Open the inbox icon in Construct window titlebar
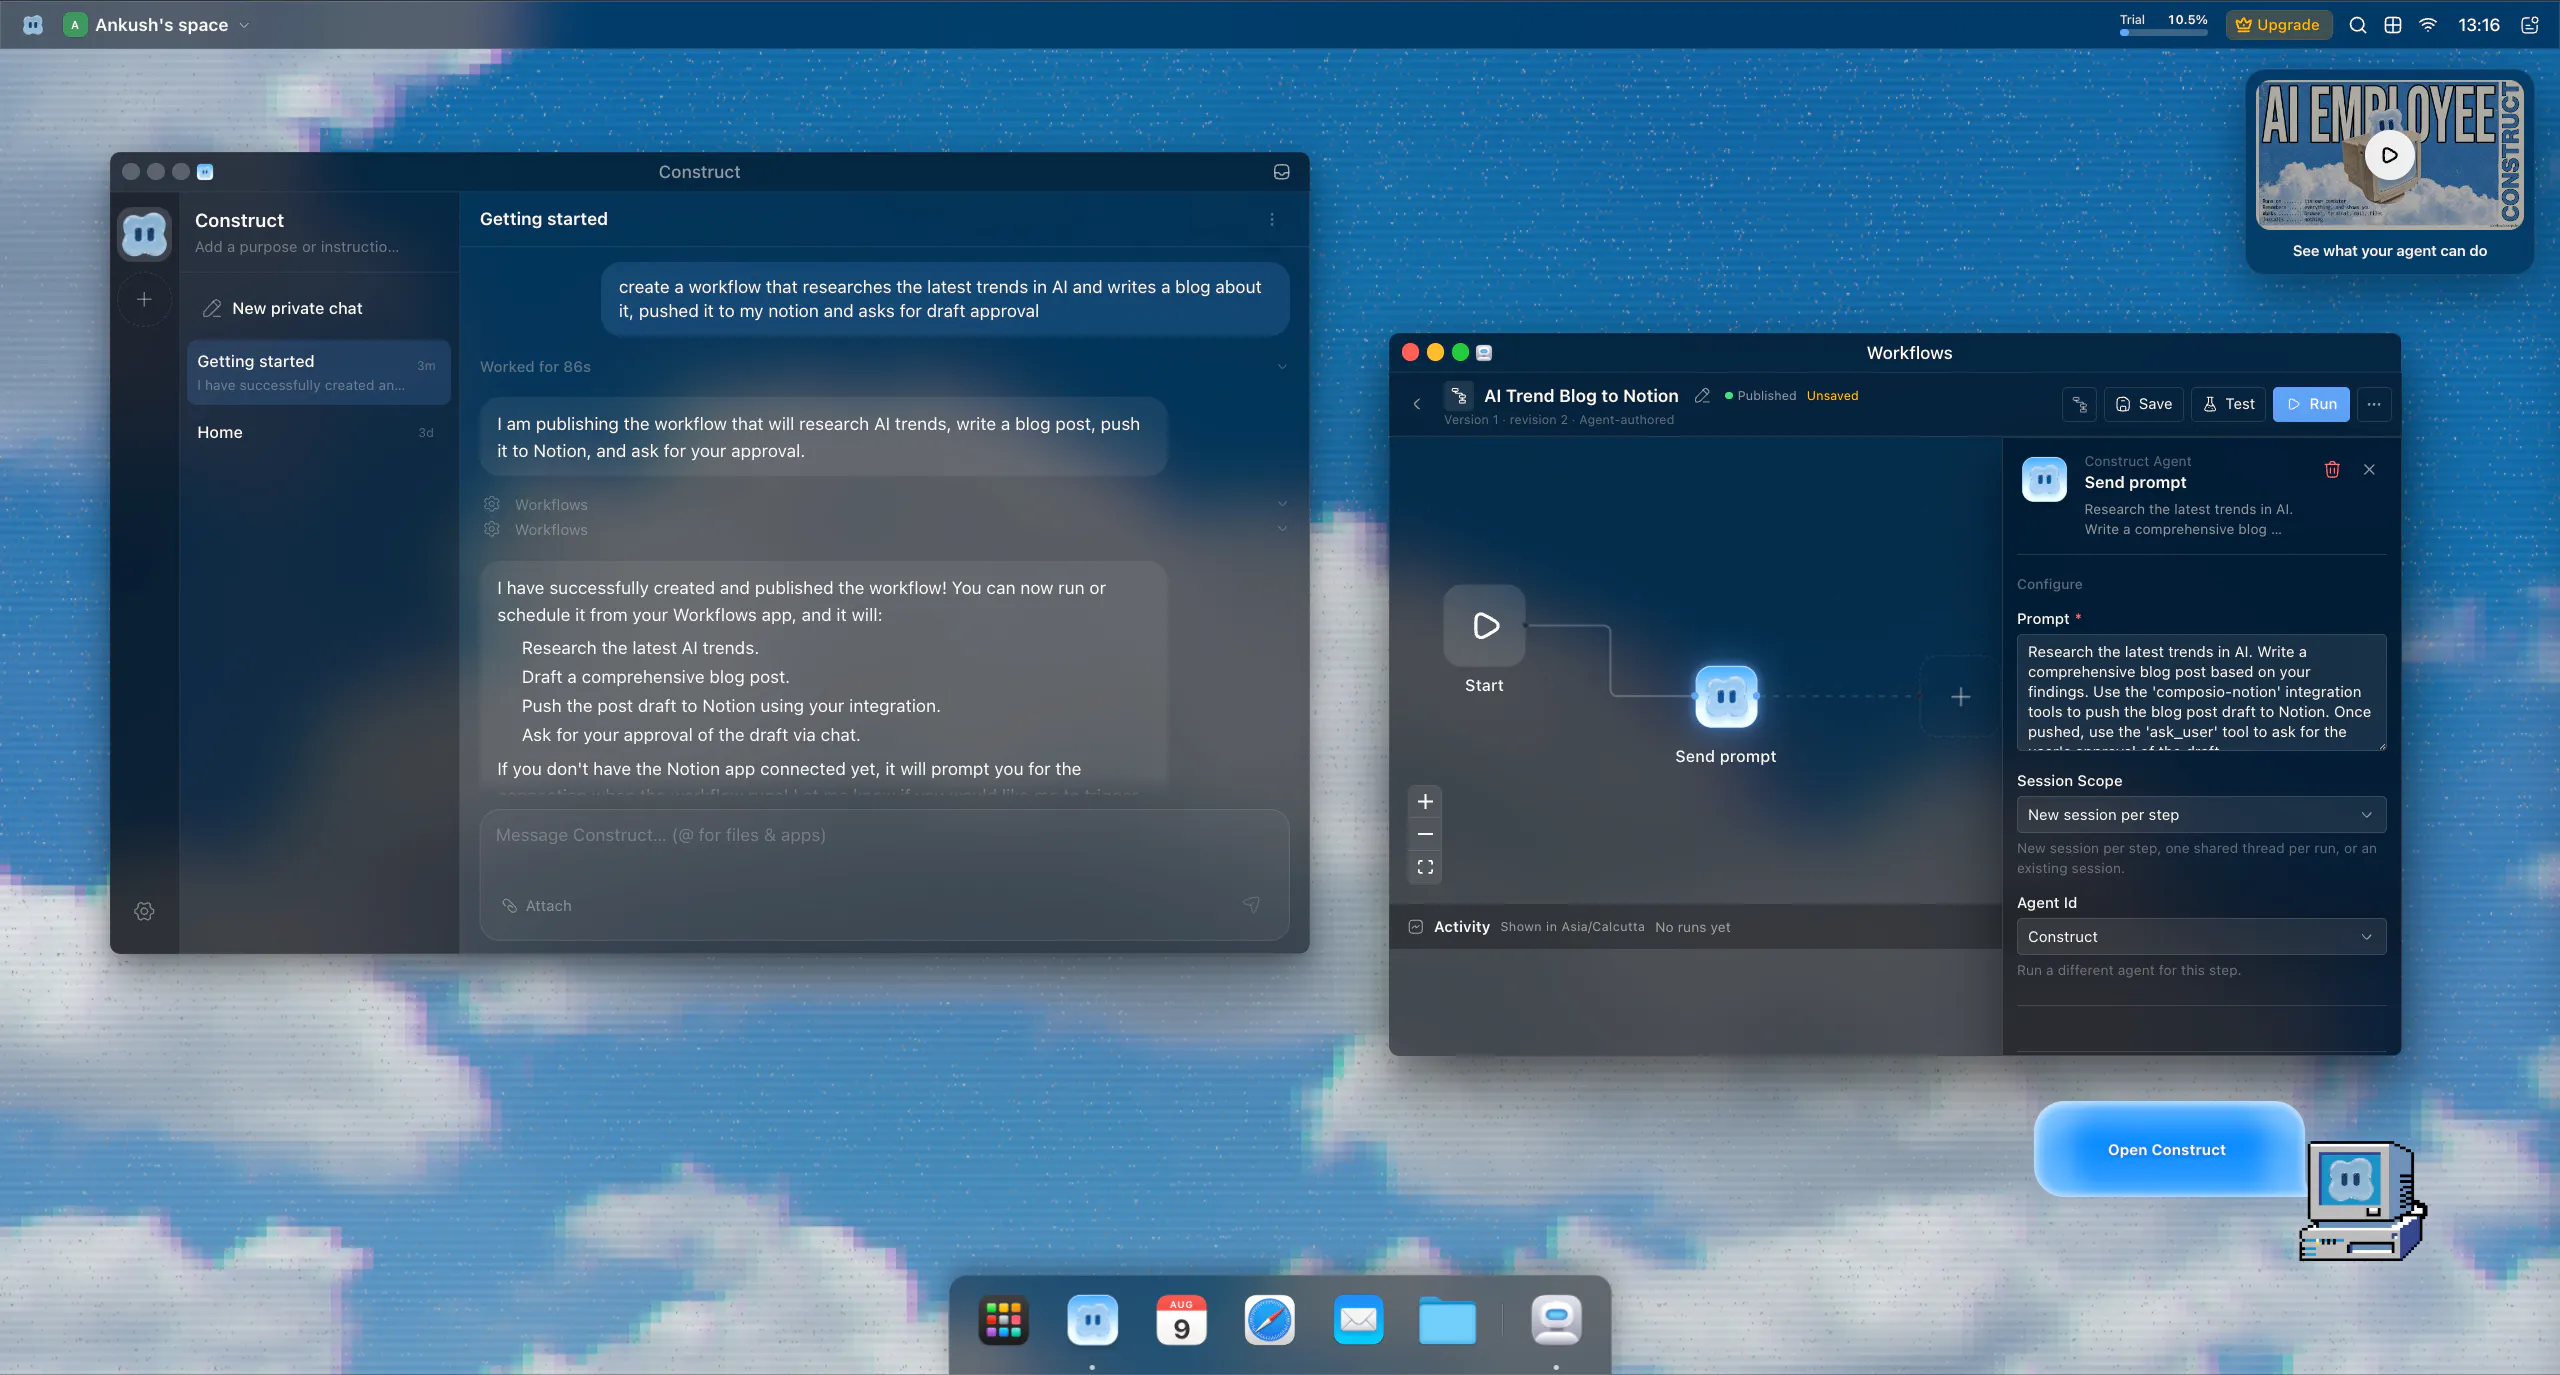The width and height of the screenshot is (2560, 1375). (x=1281, y=172)
